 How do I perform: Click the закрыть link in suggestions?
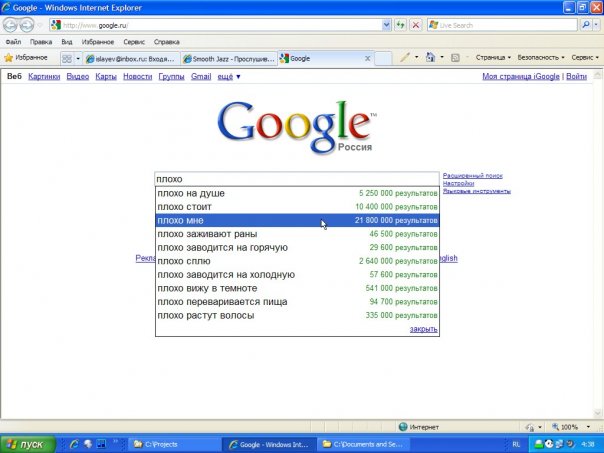coord(423,329)
